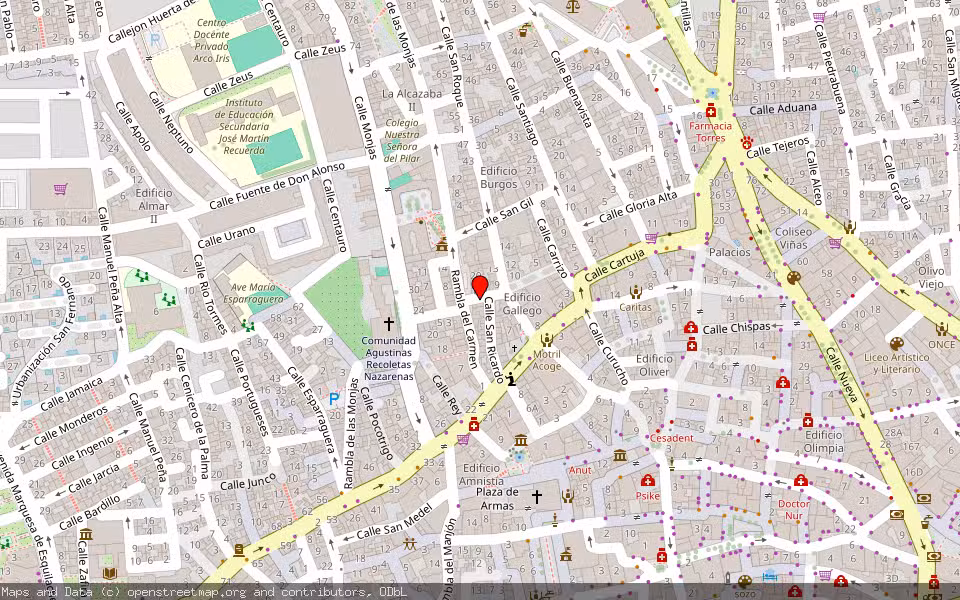The image size is (960, 600).
Task: Click the red location marker pin
Action: coord(480,287)
